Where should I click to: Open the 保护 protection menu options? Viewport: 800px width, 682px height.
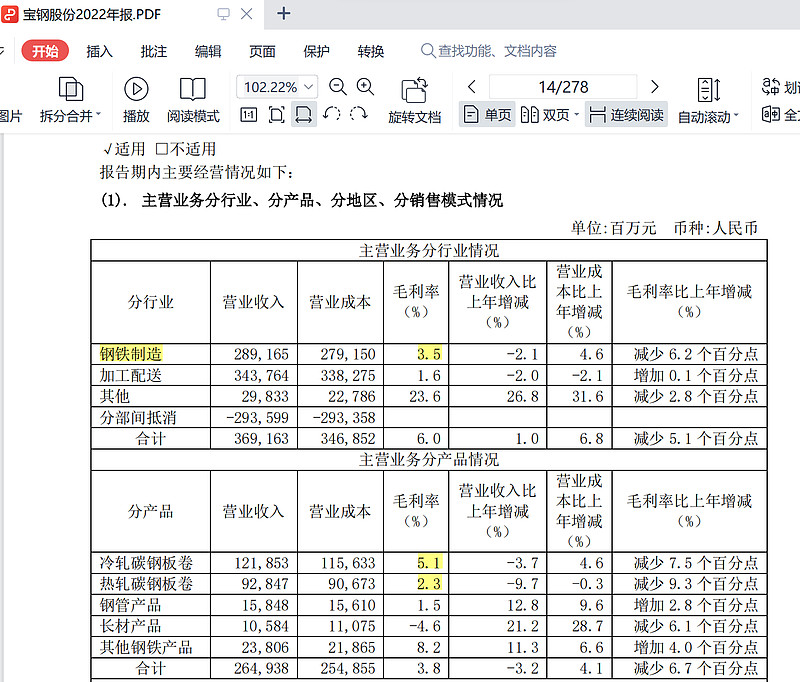click(x=316, y=51)
